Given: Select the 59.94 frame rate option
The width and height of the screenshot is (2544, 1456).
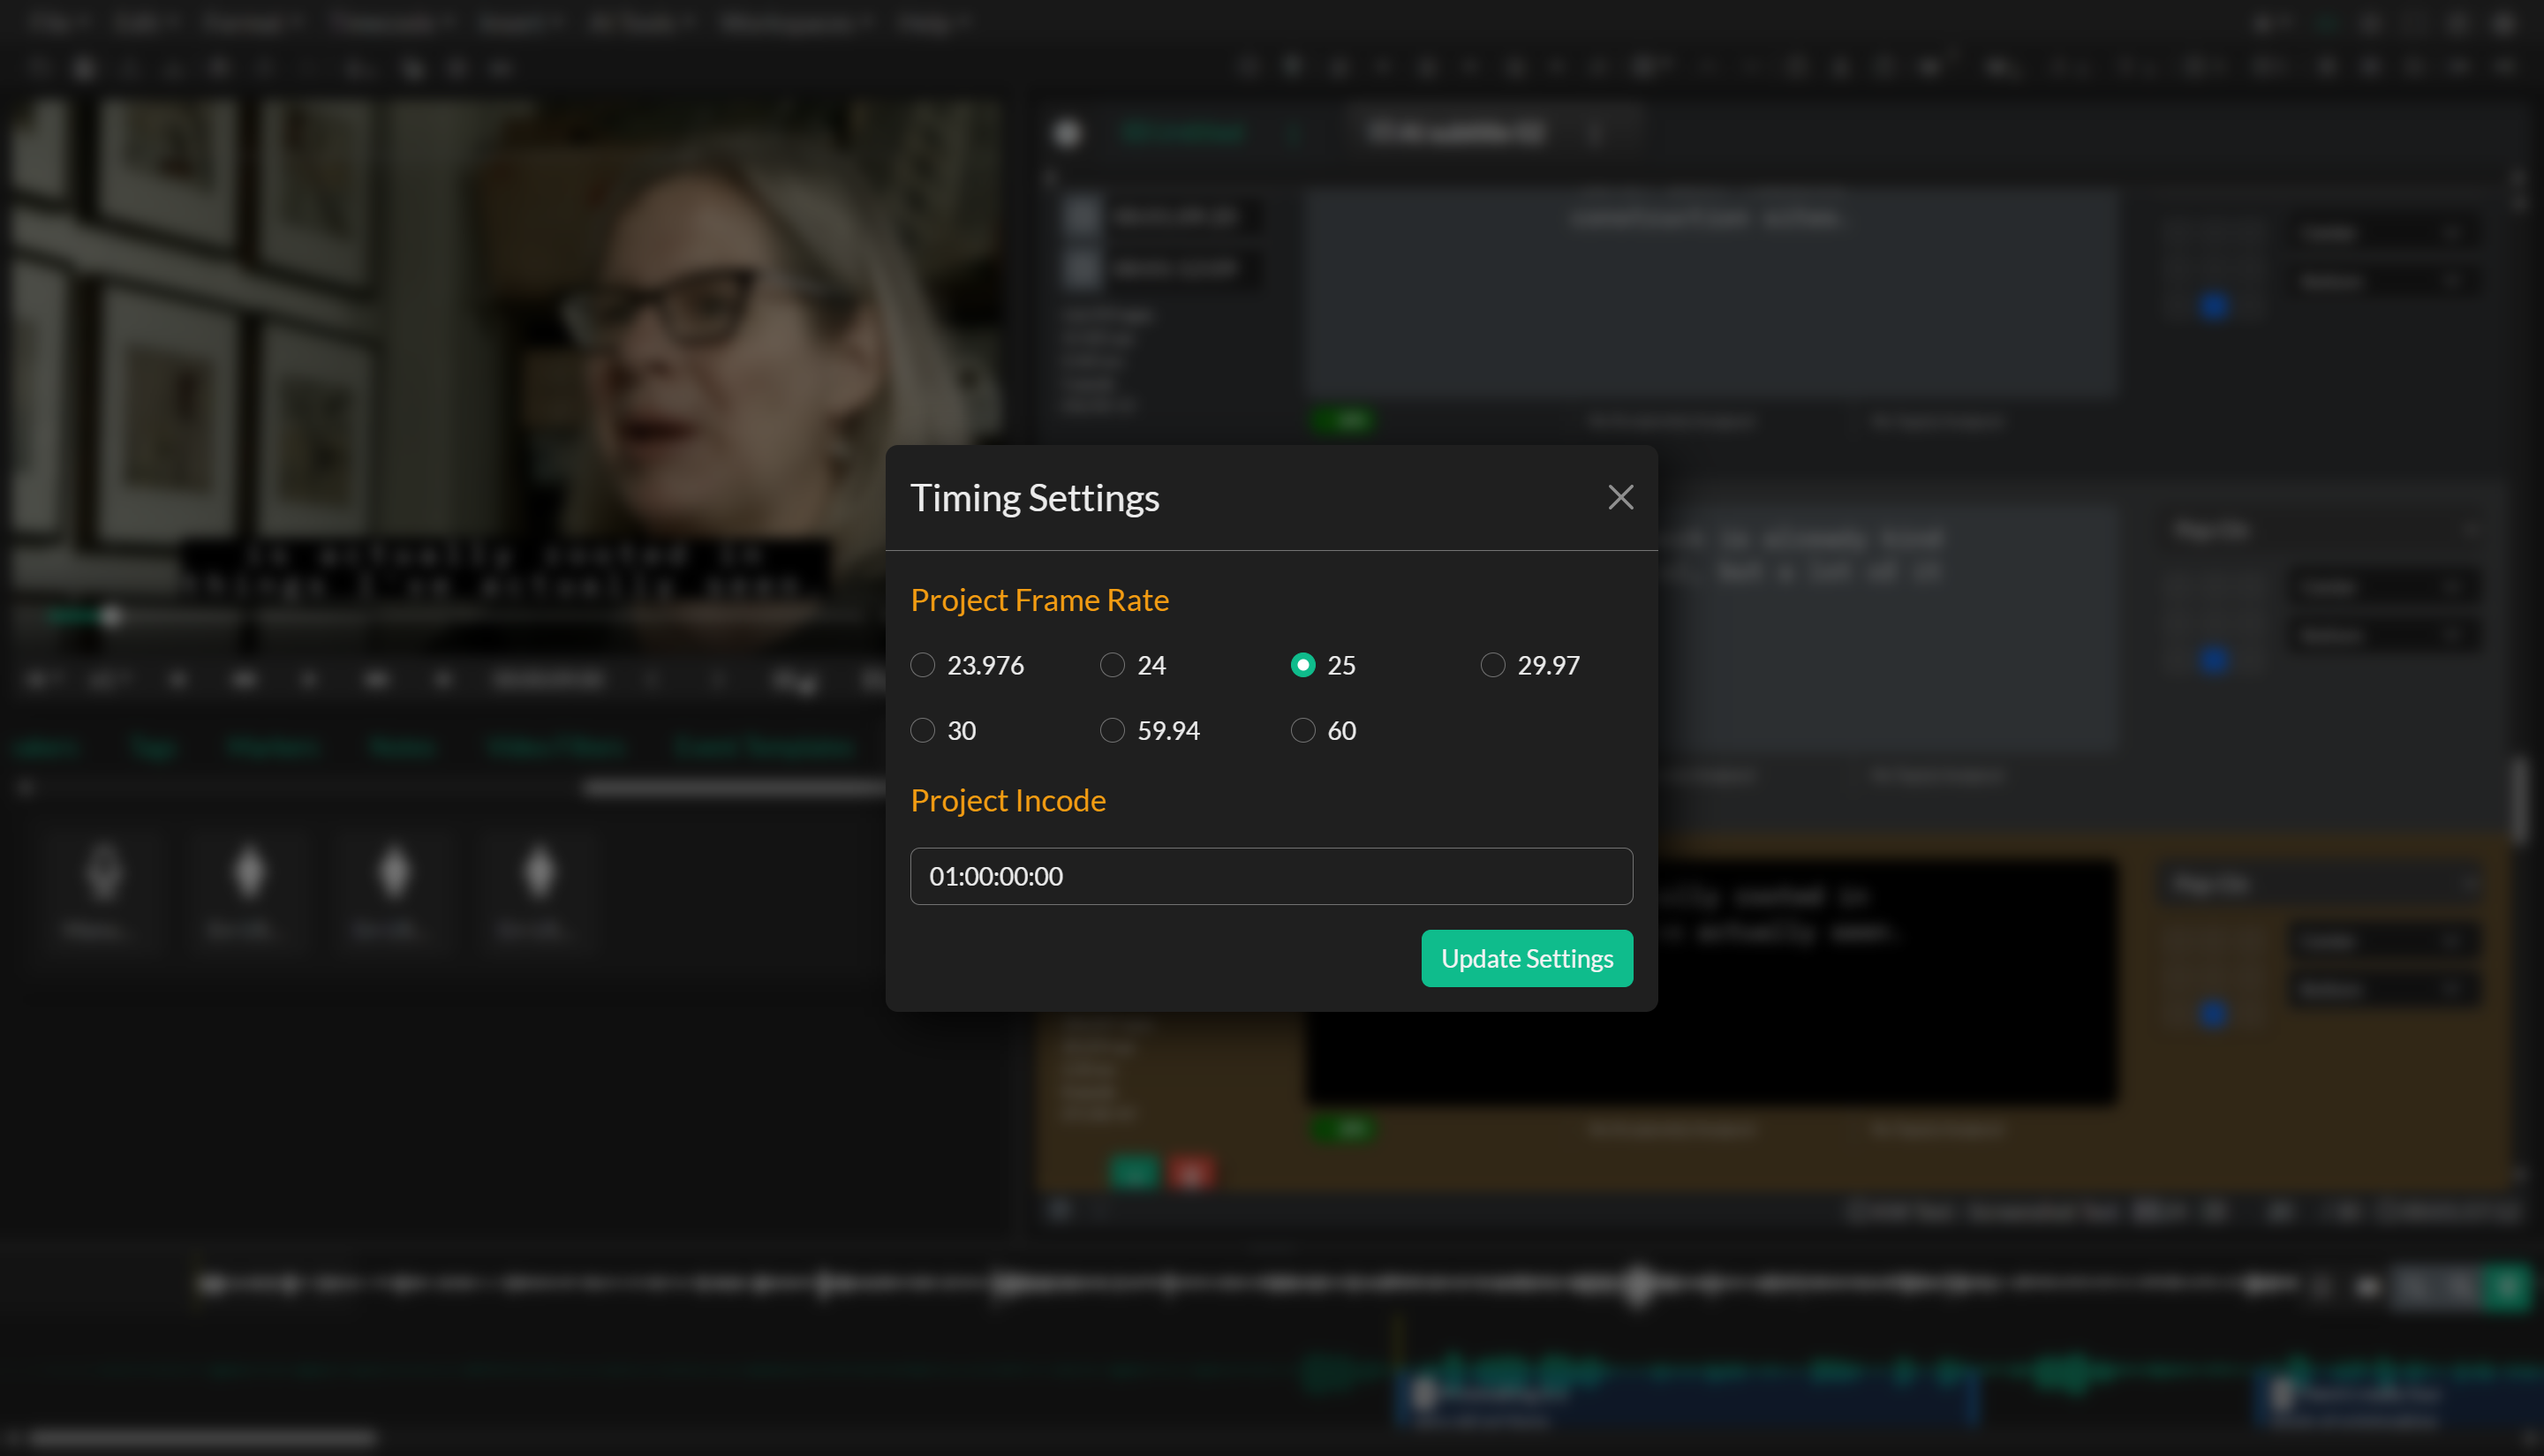Looking at the screenshot, I should point(1111,730).
